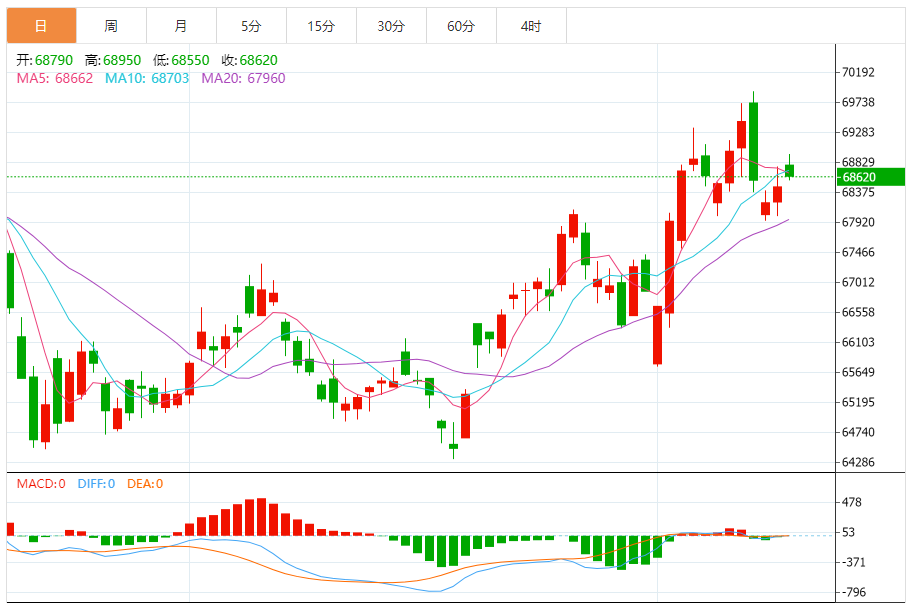The width and height of the screenshot is (911, 603).
Task: Click the tallest red MACD histogram bar
Action: (x=261, y=517)
